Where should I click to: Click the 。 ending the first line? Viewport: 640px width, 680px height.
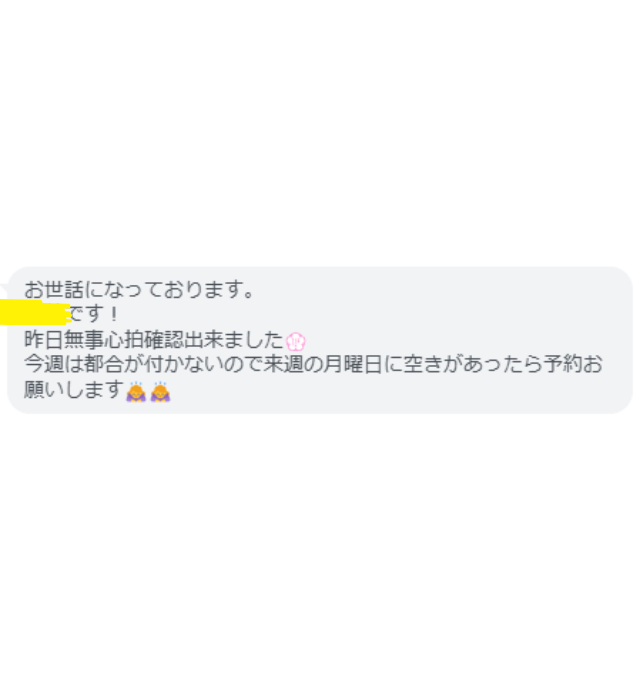tap(249, 293)
